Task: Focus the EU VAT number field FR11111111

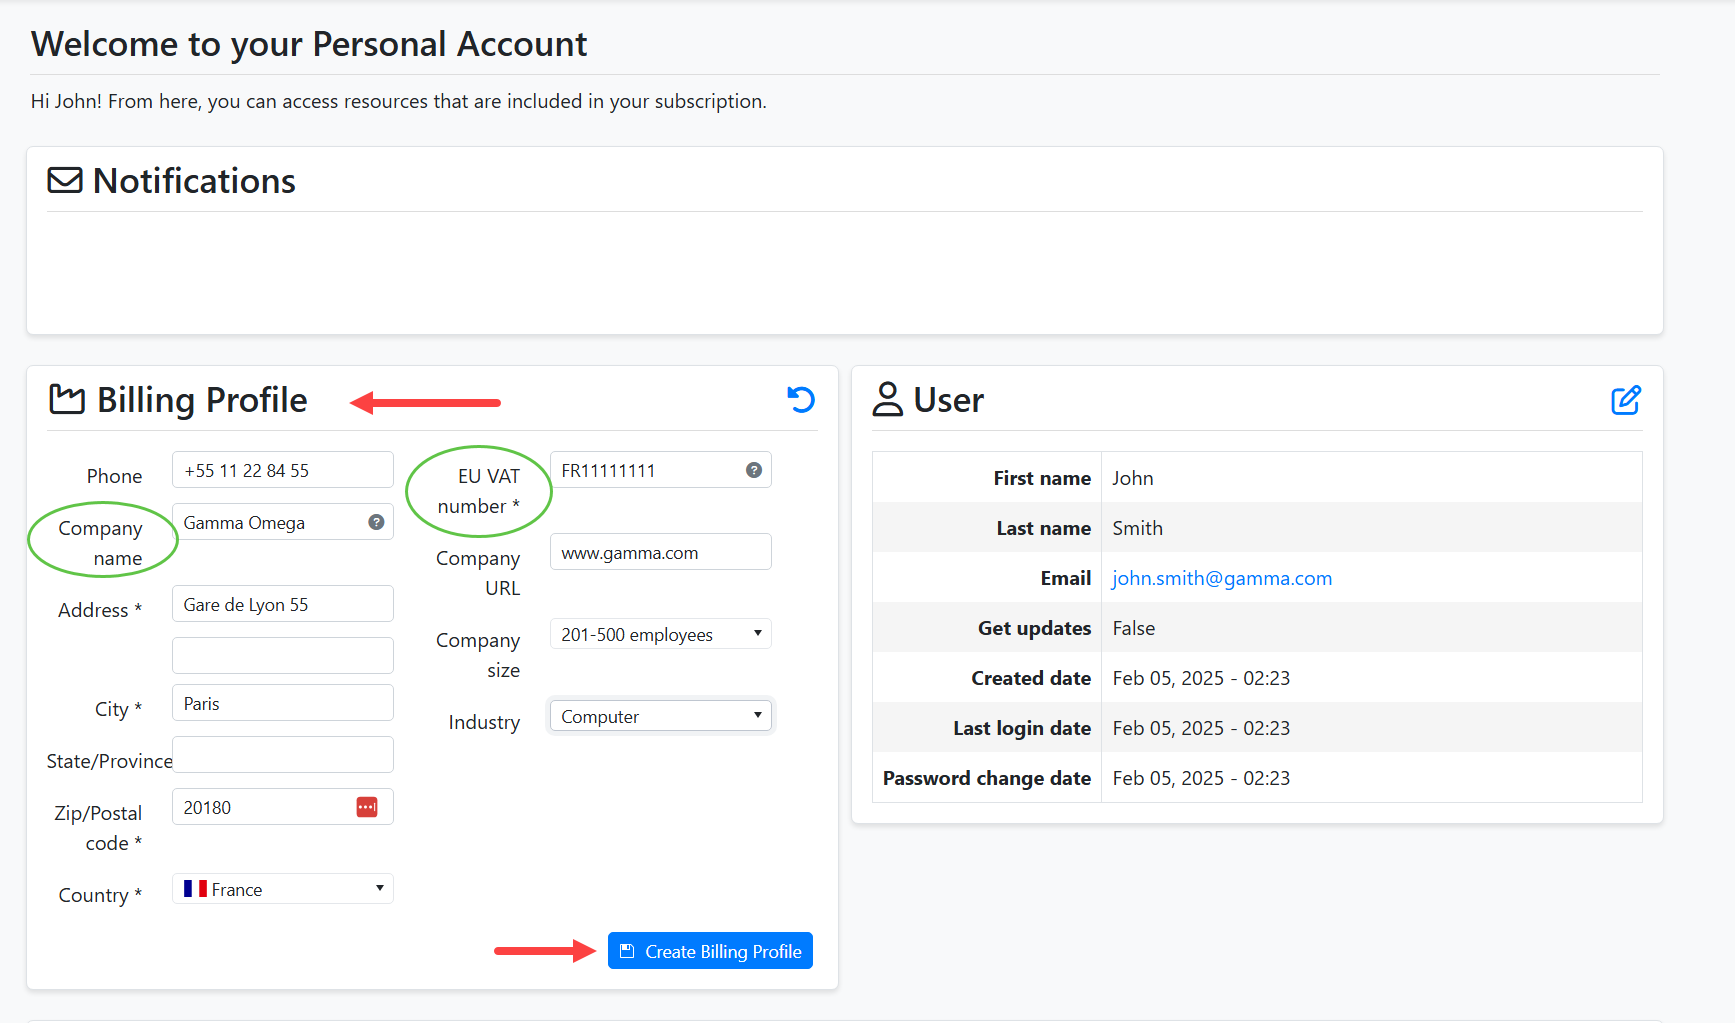Action: coord(661,470)
